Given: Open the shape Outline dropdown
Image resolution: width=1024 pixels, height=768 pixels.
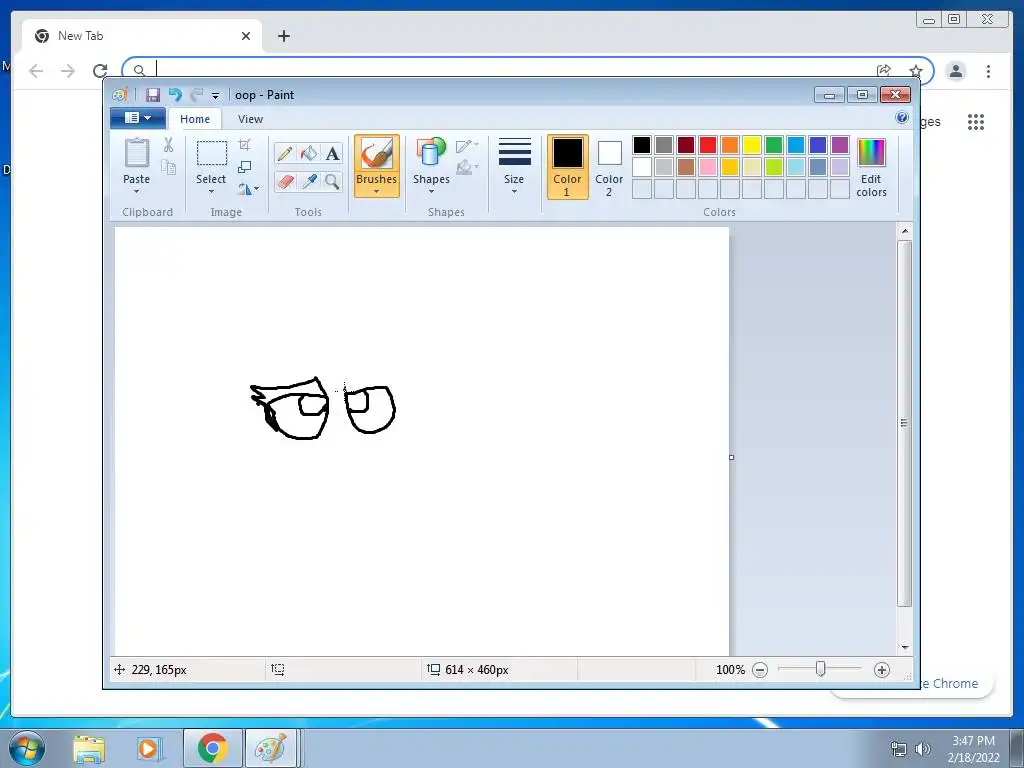Looking at the screenshot, I should 467,146.
